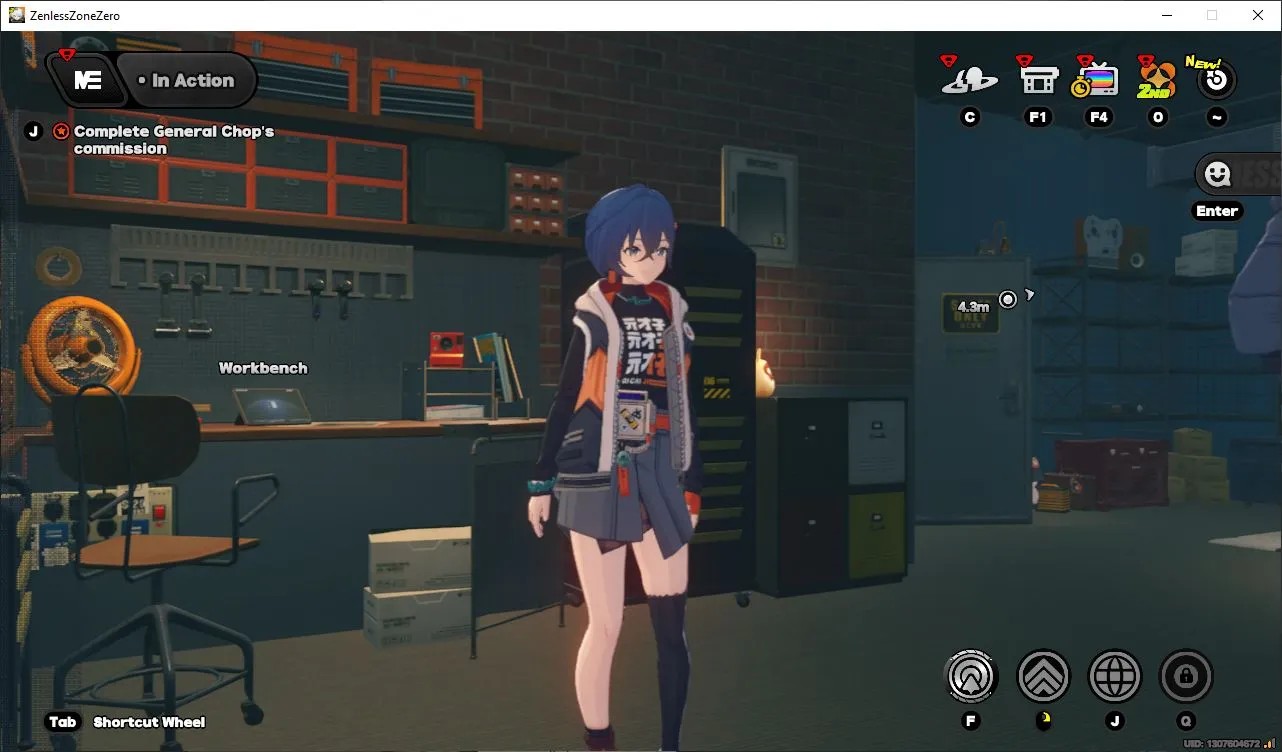
Task: Click the Enter key hint under chat
Action: (x=1217, y=211)
